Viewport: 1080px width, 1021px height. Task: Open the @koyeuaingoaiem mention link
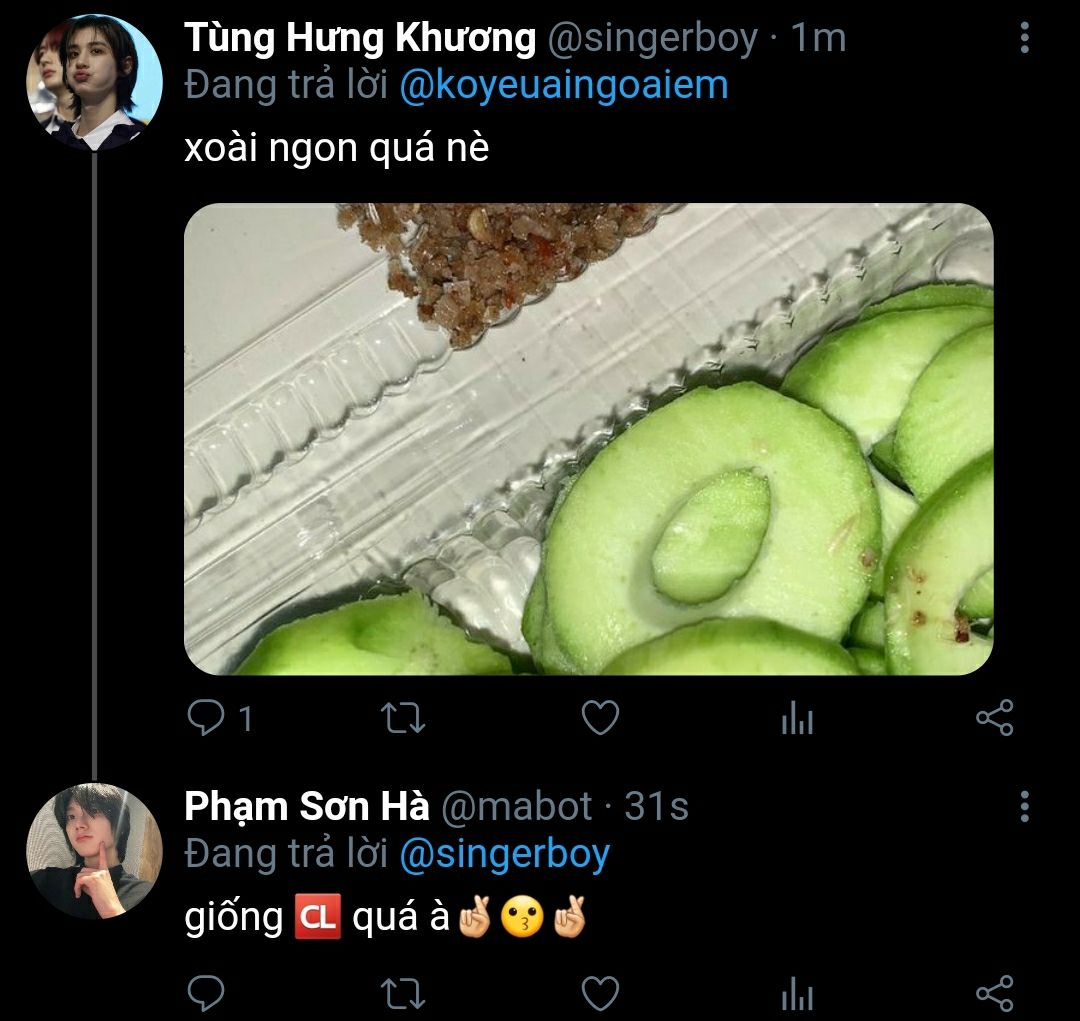(563, 86)
